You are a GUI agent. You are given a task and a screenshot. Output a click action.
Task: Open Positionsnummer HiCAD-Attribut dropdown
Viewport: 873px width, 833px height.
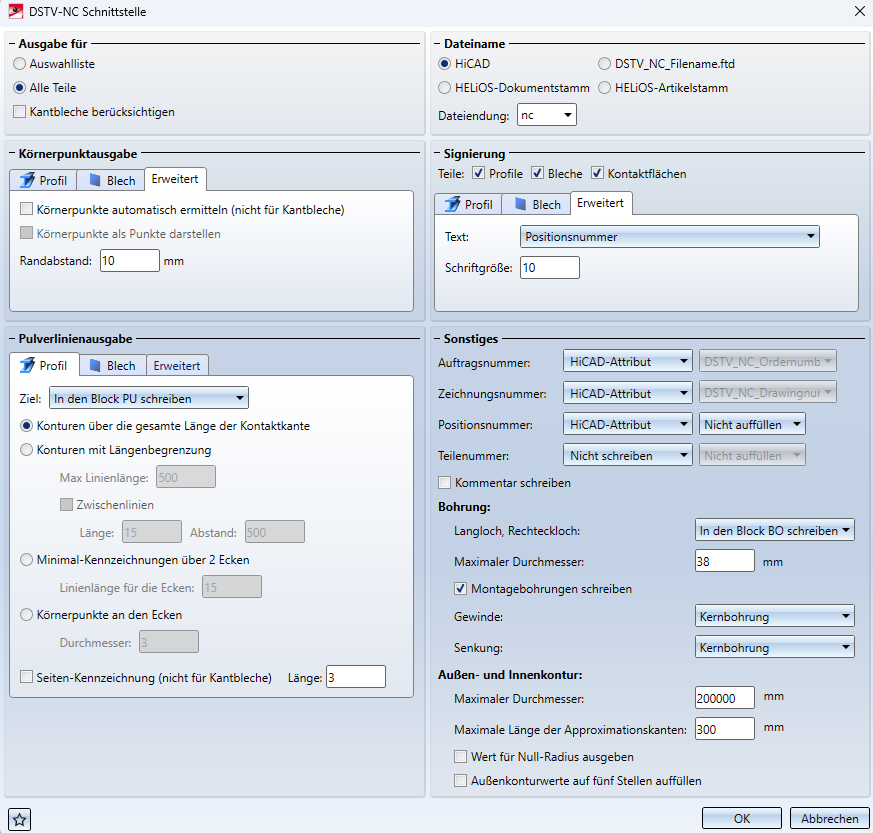click(x=627, y=424)
